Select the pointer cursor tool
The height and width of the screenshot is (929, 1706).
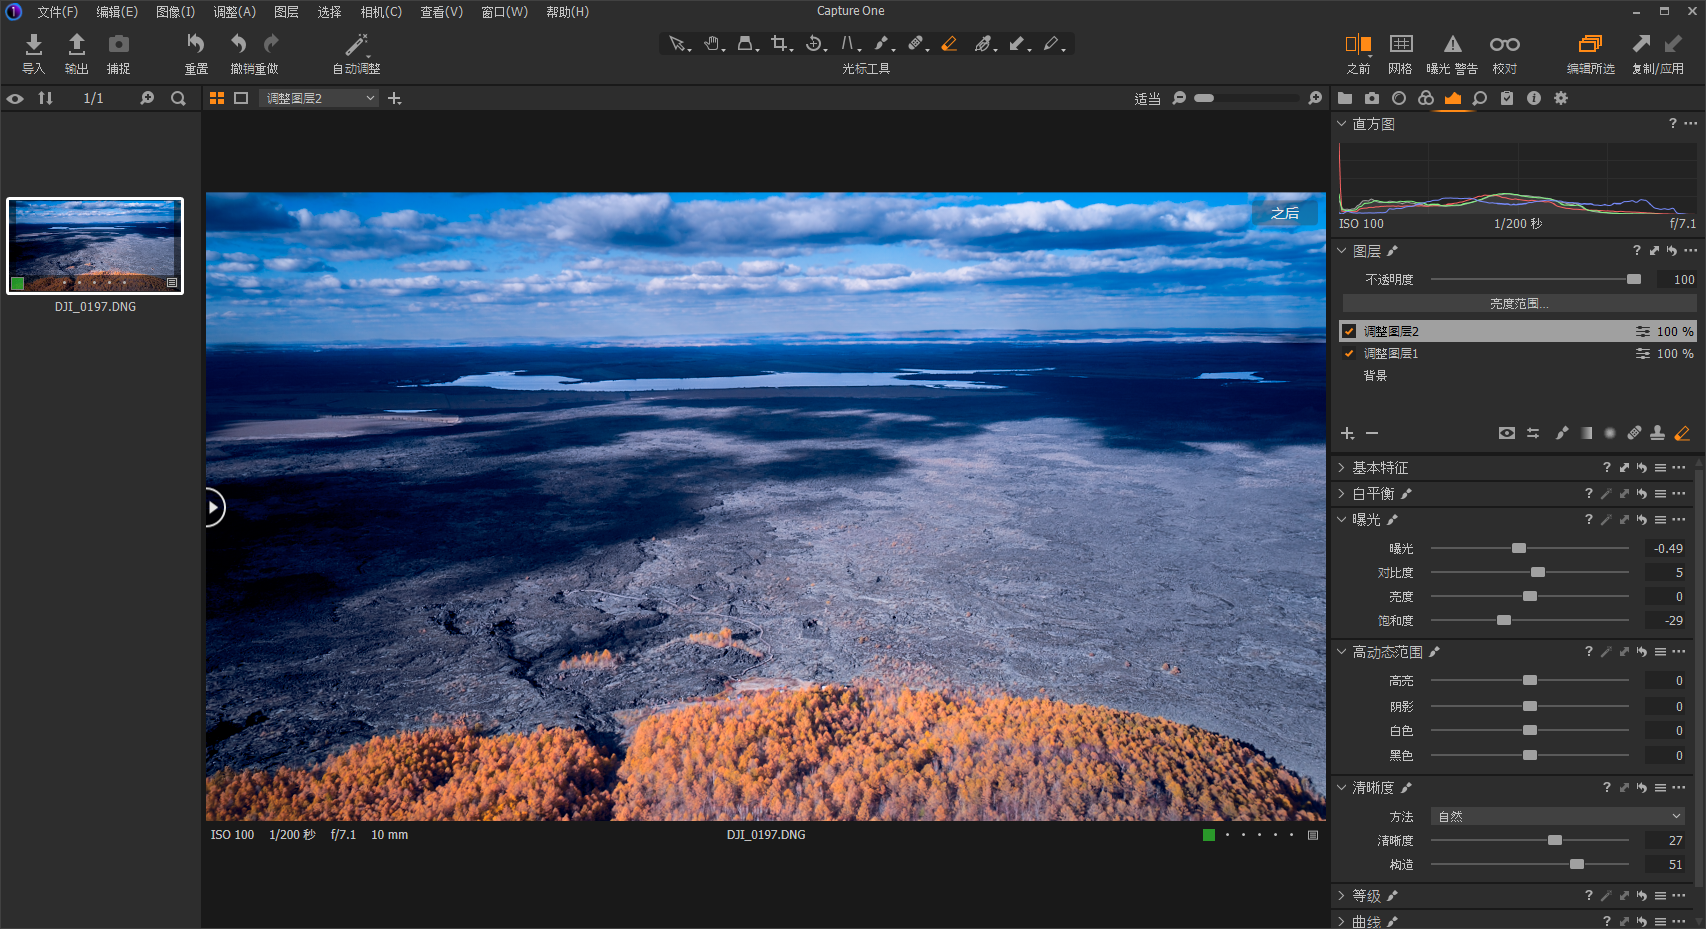click(677, 44)
